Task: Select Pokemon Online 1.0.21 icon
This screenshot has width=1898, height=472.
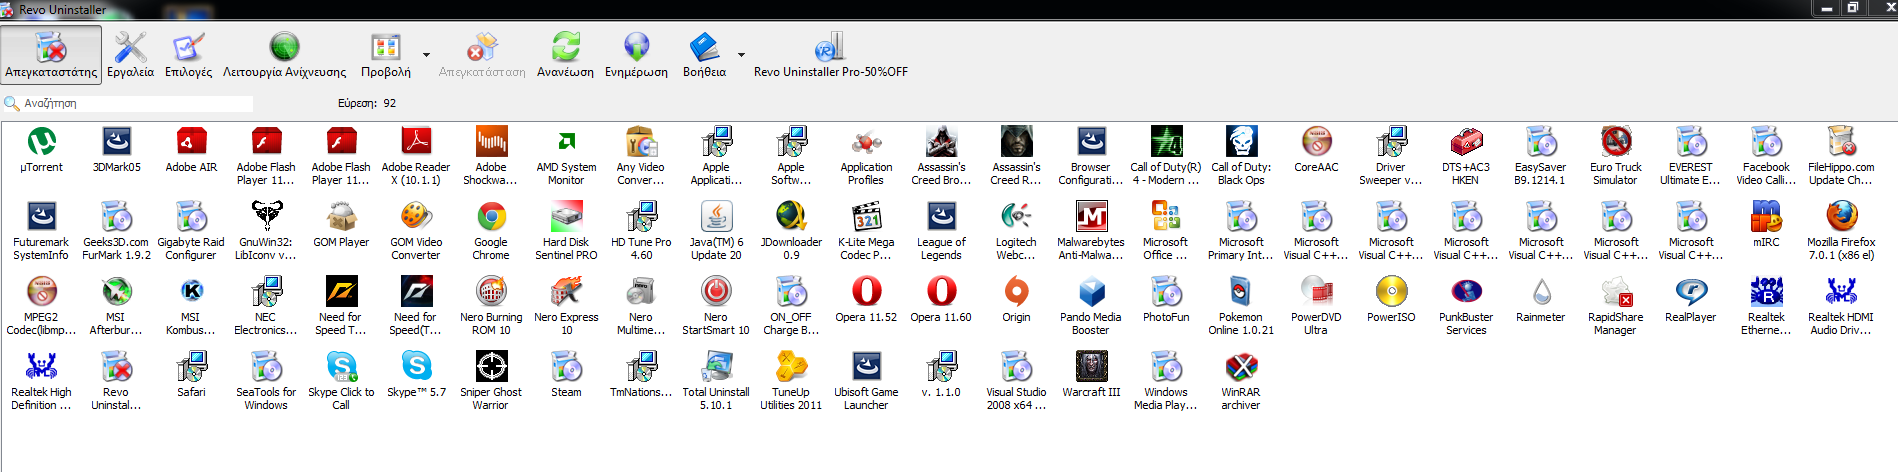Action: (x=1241, y=292)
